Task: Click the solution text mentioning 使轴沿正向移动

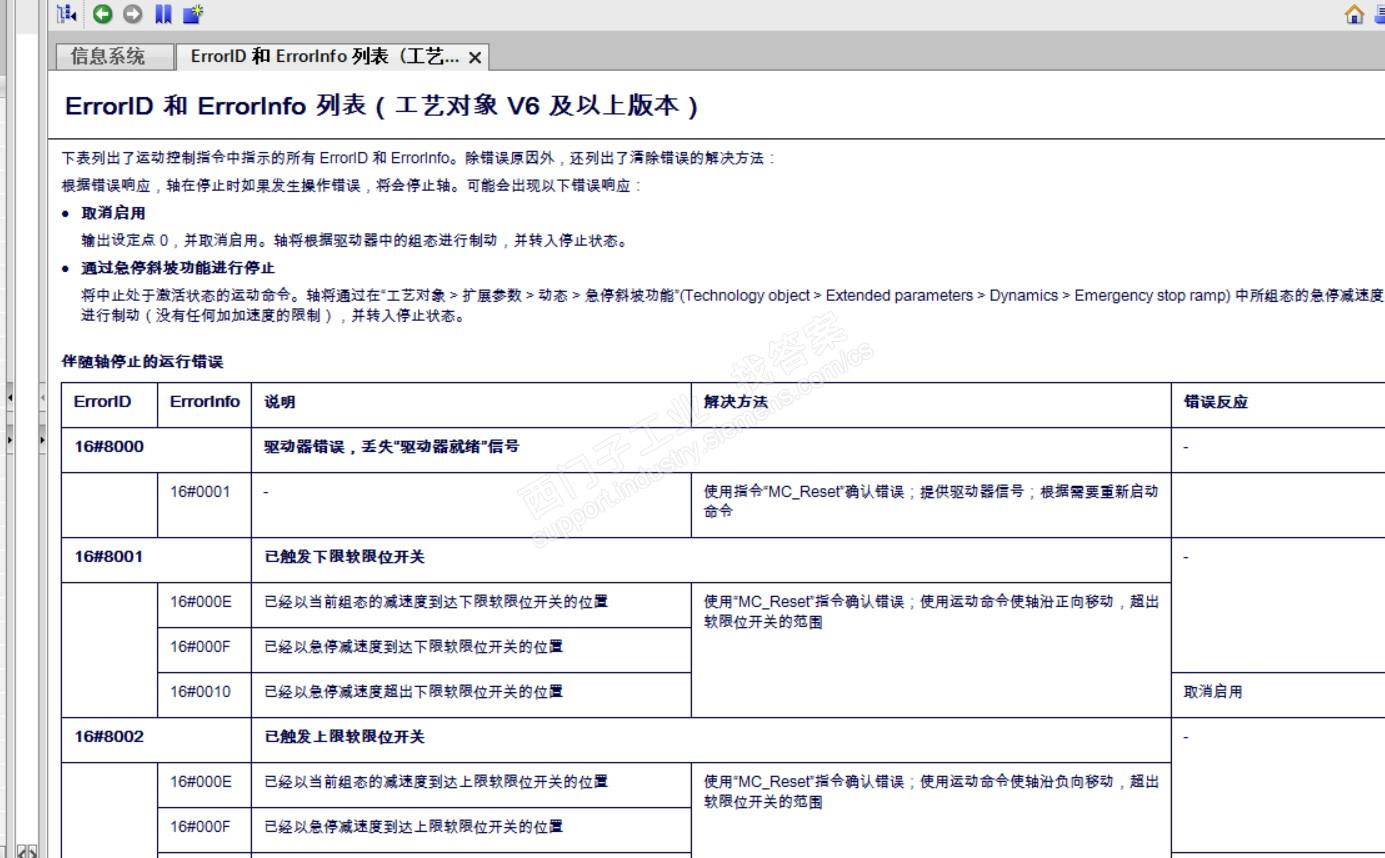Action: coord(931,611)
